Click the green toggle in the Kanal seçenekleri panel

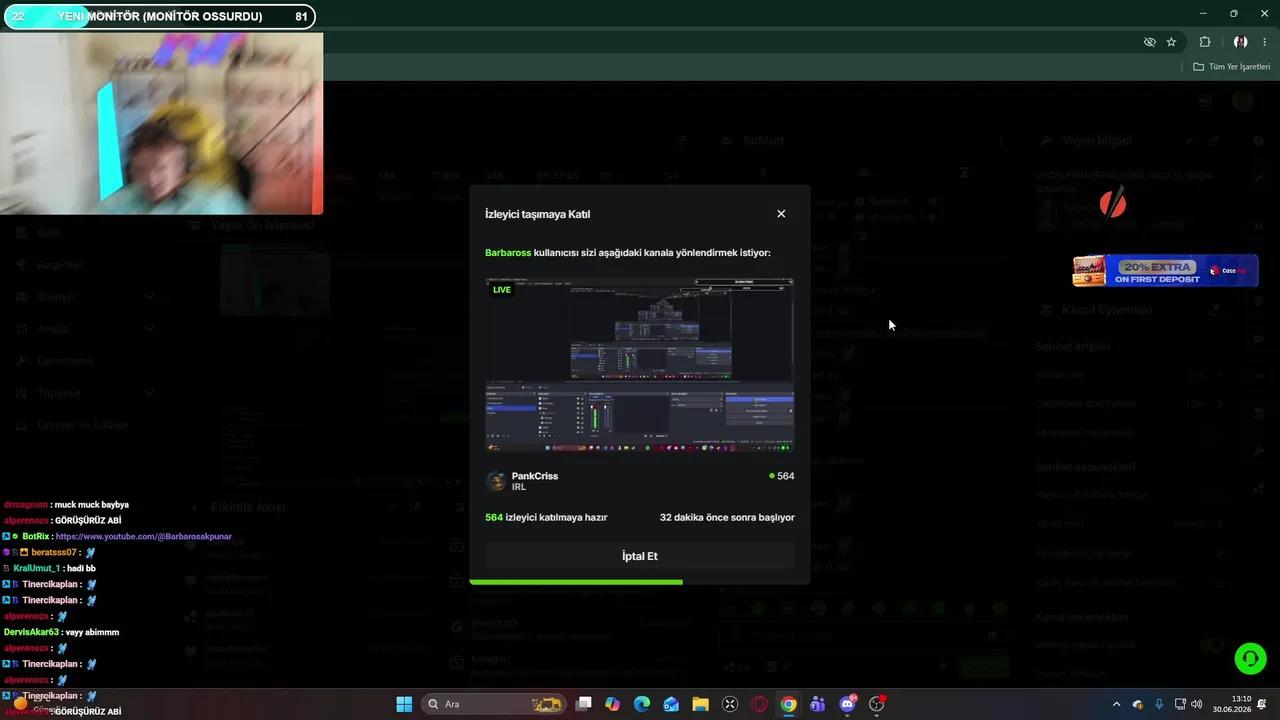pos(1213,645)
